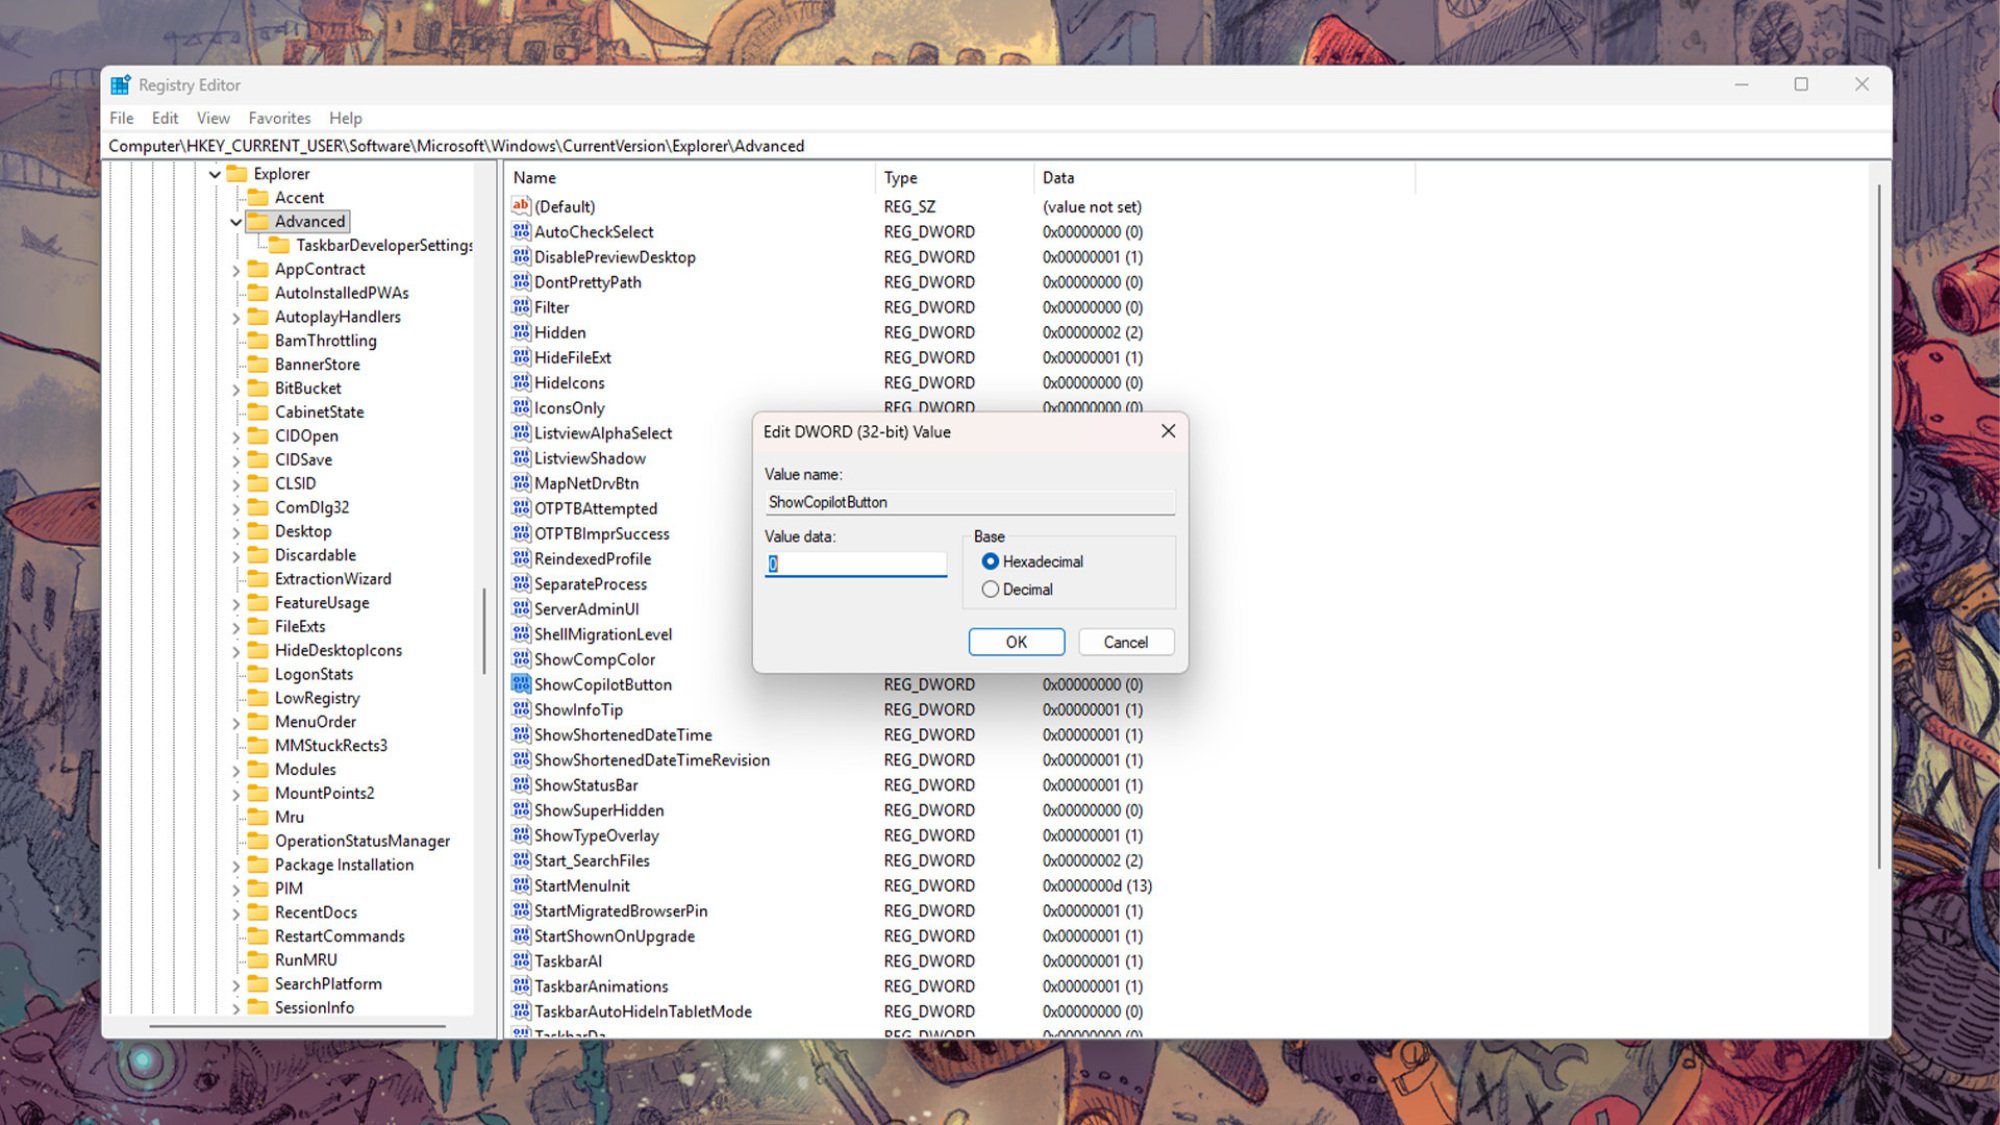Select the Advanced folder icon

coord(258,221)
